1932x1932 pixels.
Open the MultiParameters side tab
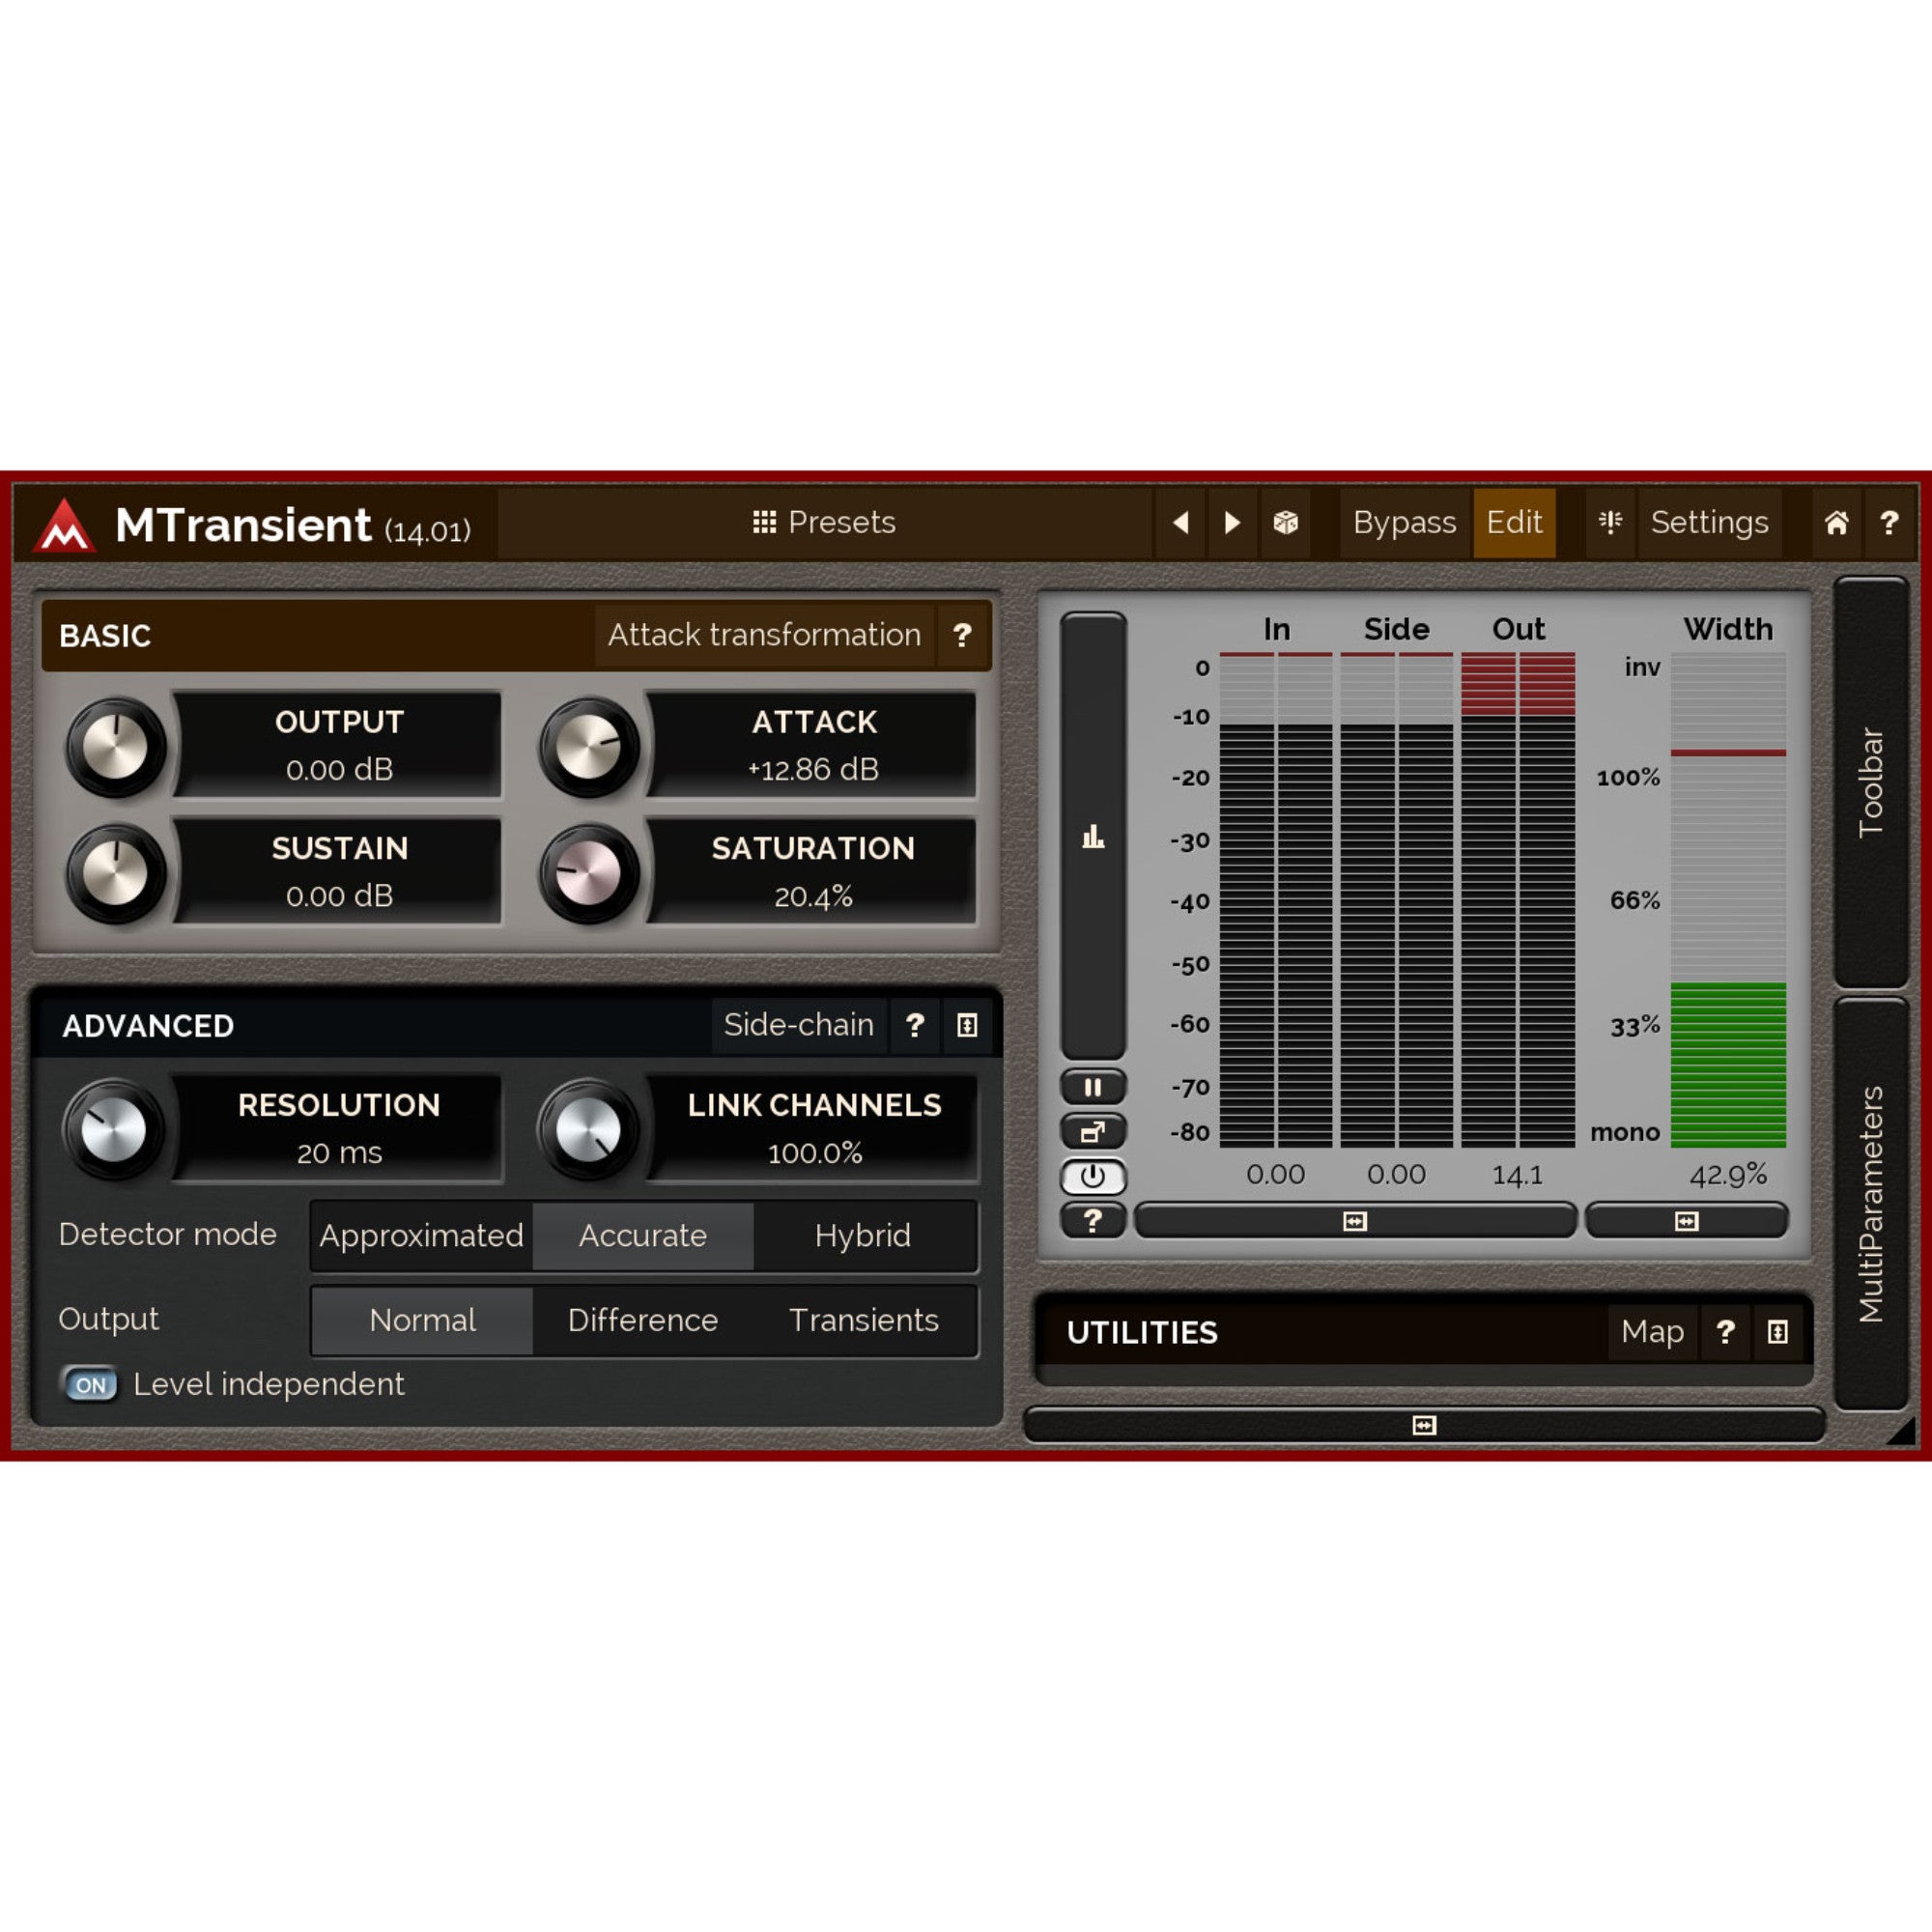(1871, 1204)
